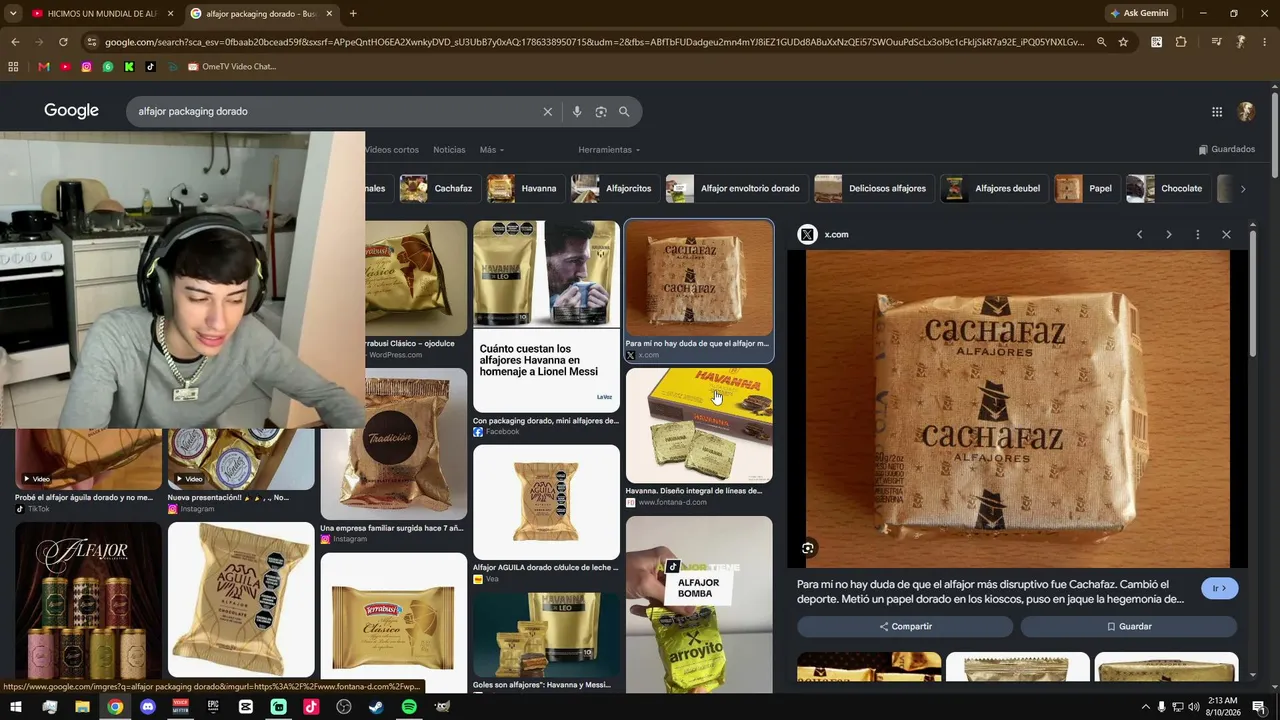Screen dimensions: 1280x720
Task: Filter by the Papel chip
Action: (1086, 189)
